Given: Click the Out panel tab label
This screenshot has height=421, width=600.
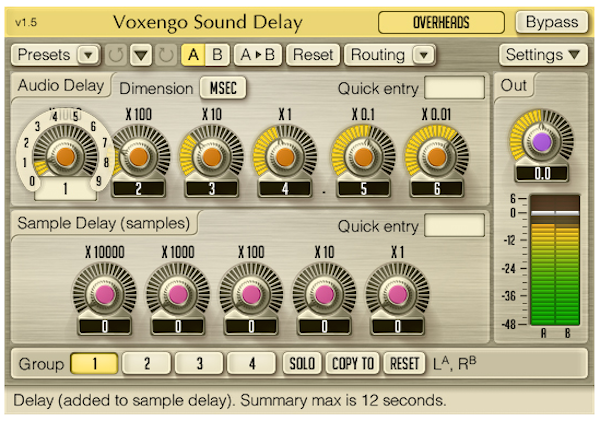Looking at the screenshot, I should pos(514,85).
